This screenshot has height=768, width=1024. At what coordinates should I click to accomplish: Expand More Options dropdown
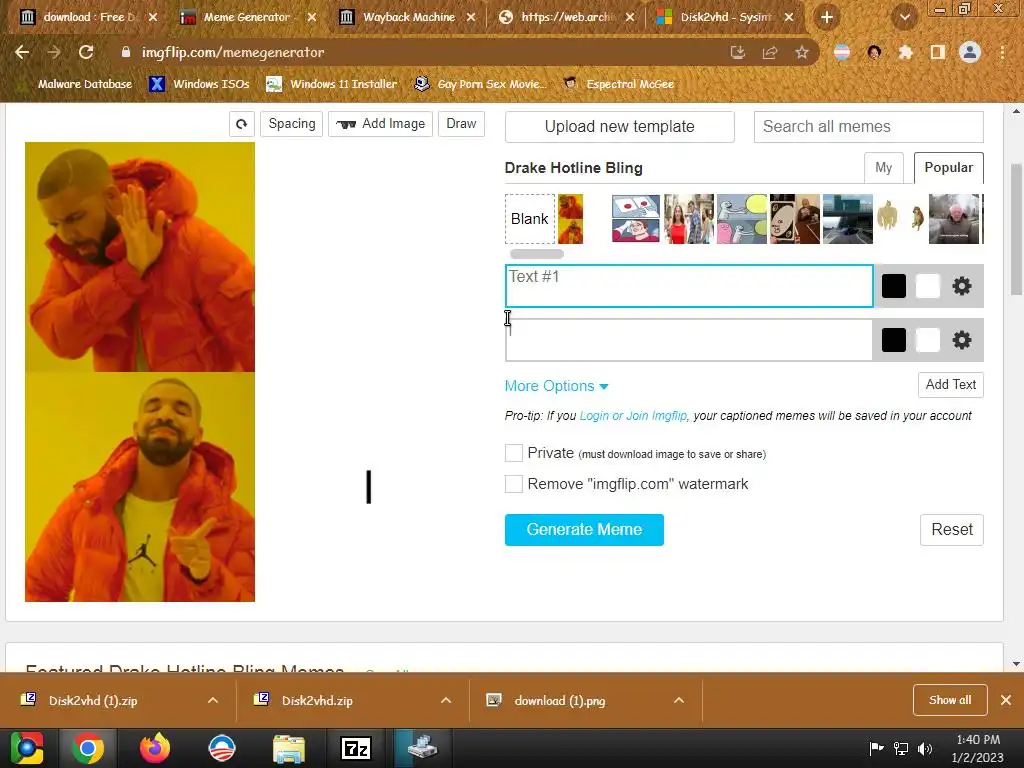[556, 386]
